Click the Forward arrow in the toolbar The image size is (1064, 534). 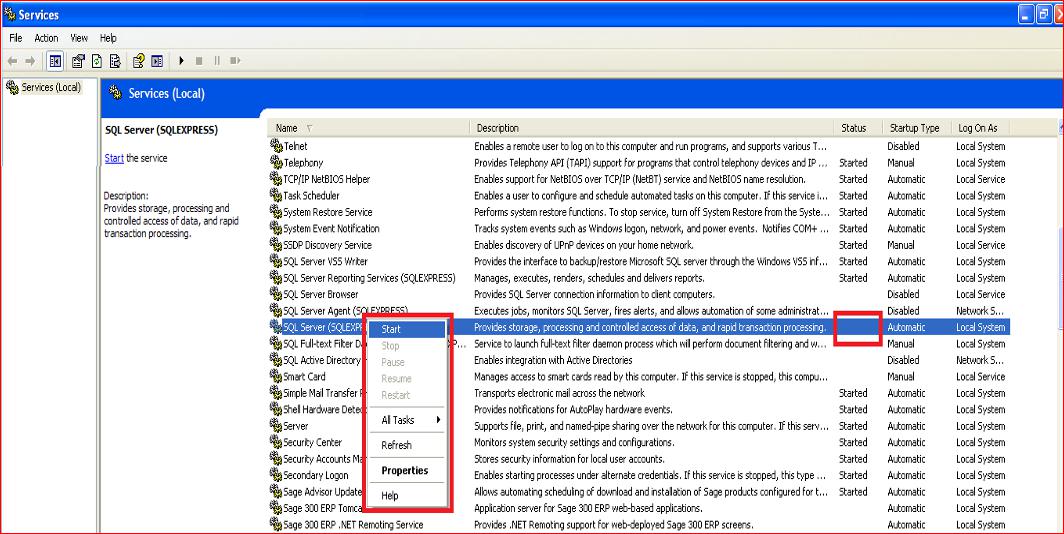pyautogui.click(x=30, y=61)
